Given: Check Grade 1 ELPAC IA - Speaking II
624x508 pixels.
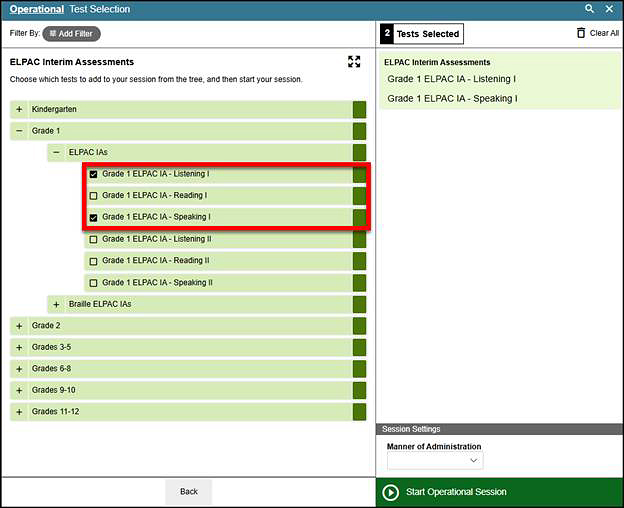Looking at the screenshot, I should [94, 283].
